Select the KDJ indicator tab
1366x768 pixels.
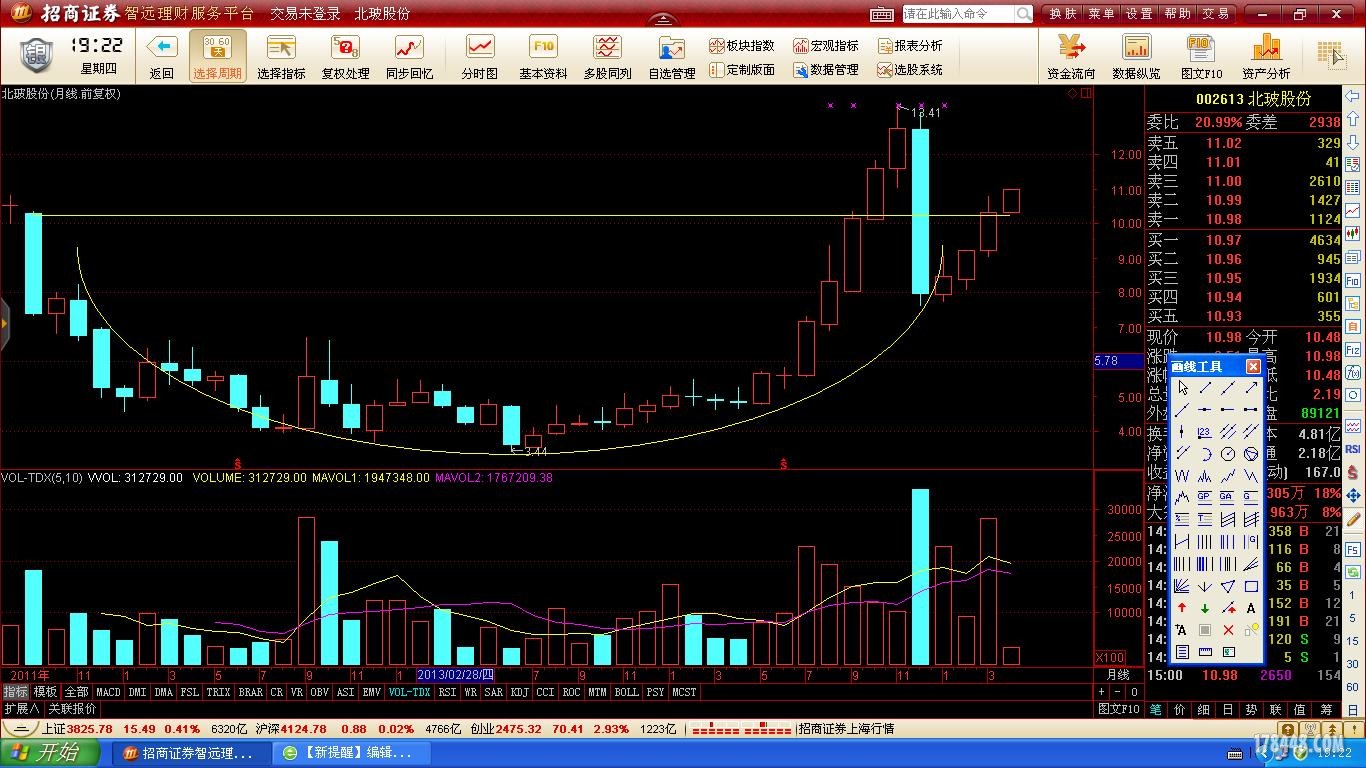519,692
